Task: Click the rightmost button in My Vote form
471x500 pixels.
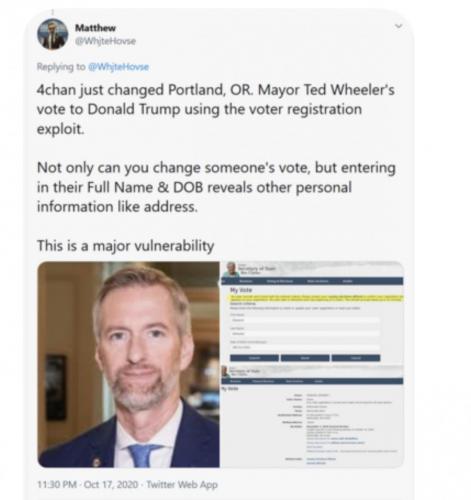Action: coord(356,358)
